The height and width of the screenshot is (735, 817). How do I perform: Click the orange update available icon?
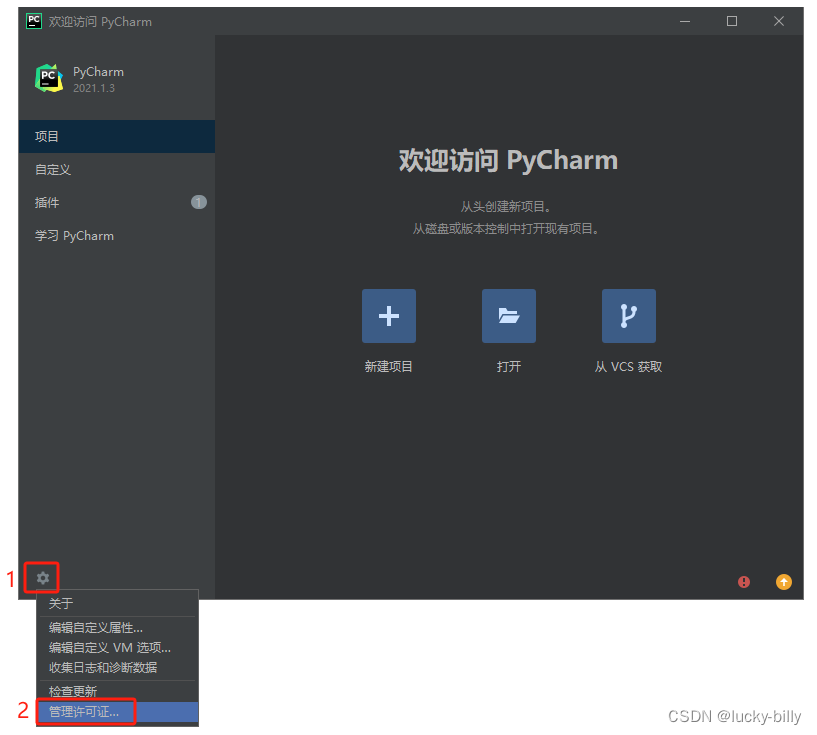[x=784, y=582]
